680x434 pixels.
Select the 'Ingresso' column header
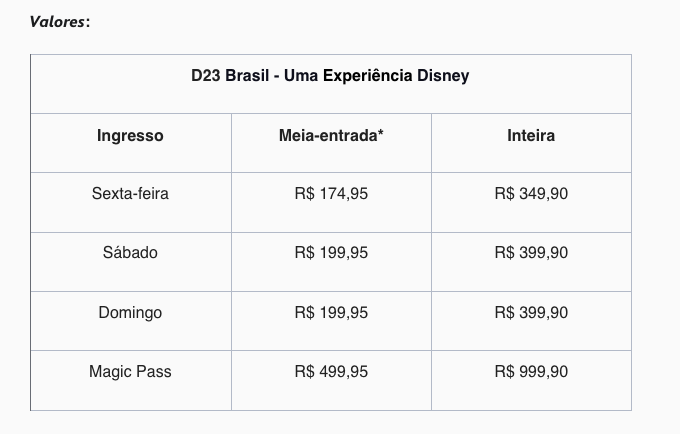(x=130, y=135)
